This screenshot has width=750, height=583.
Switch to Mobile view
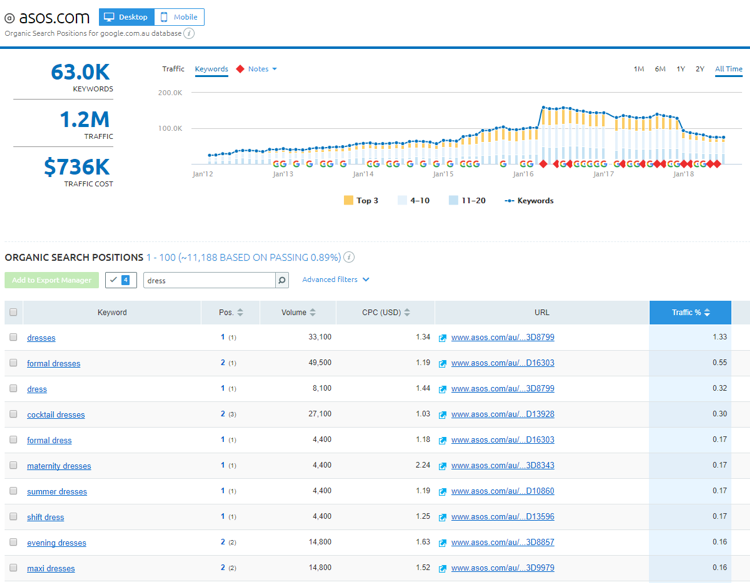point(179,17)
